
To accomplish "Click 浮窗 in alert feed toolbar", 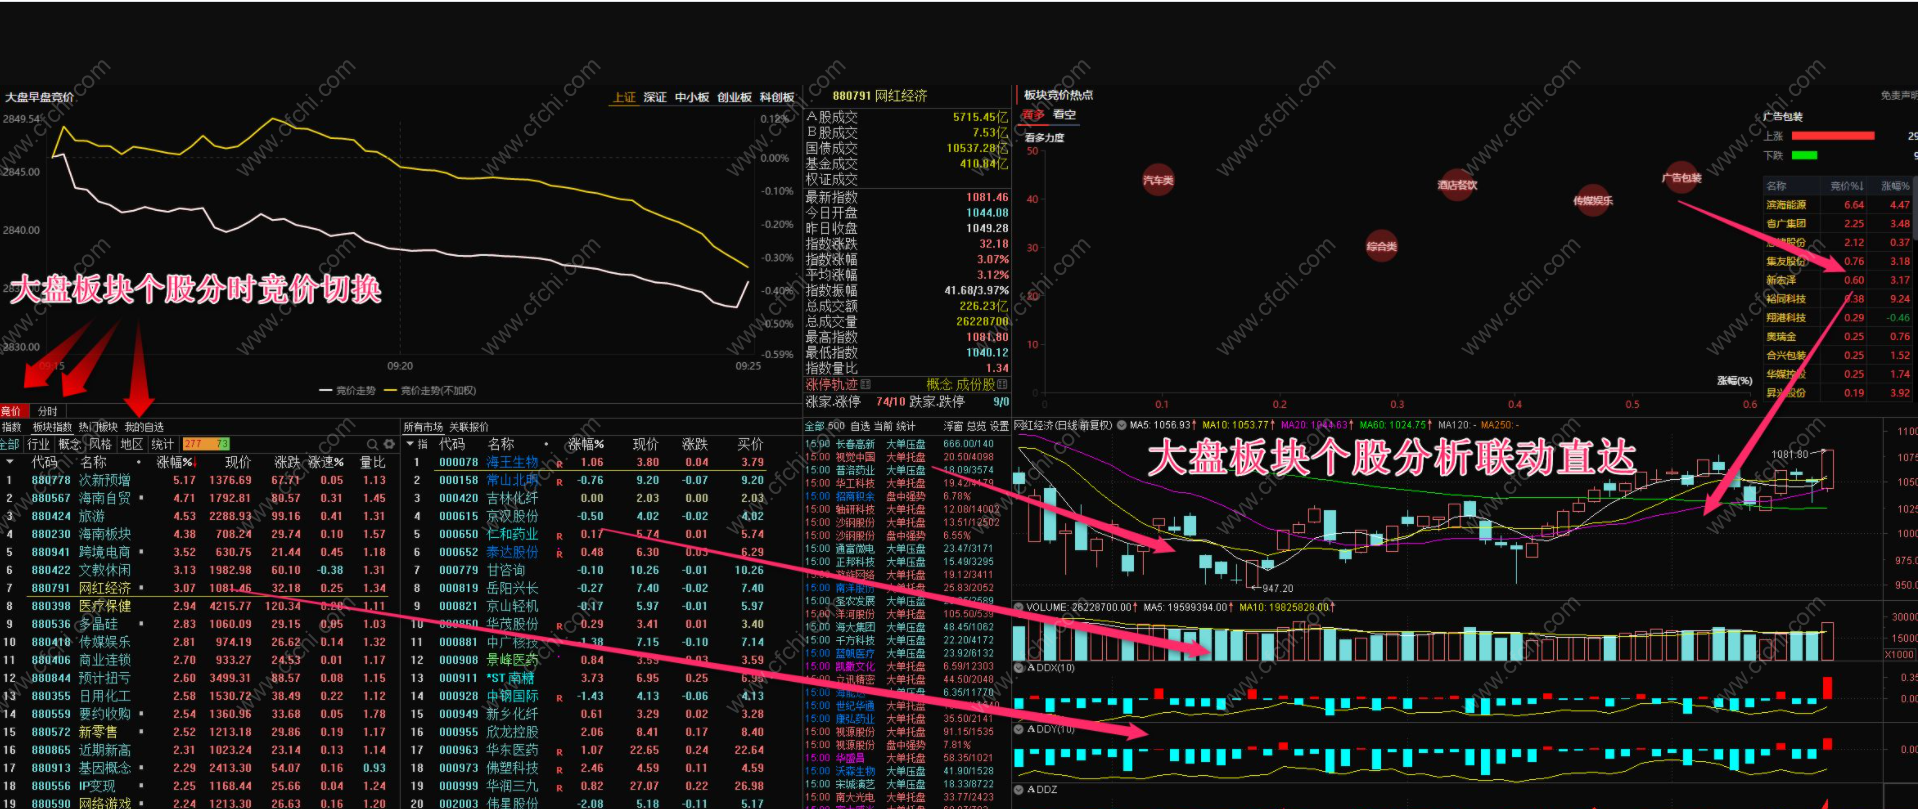I will click(954, 427).
